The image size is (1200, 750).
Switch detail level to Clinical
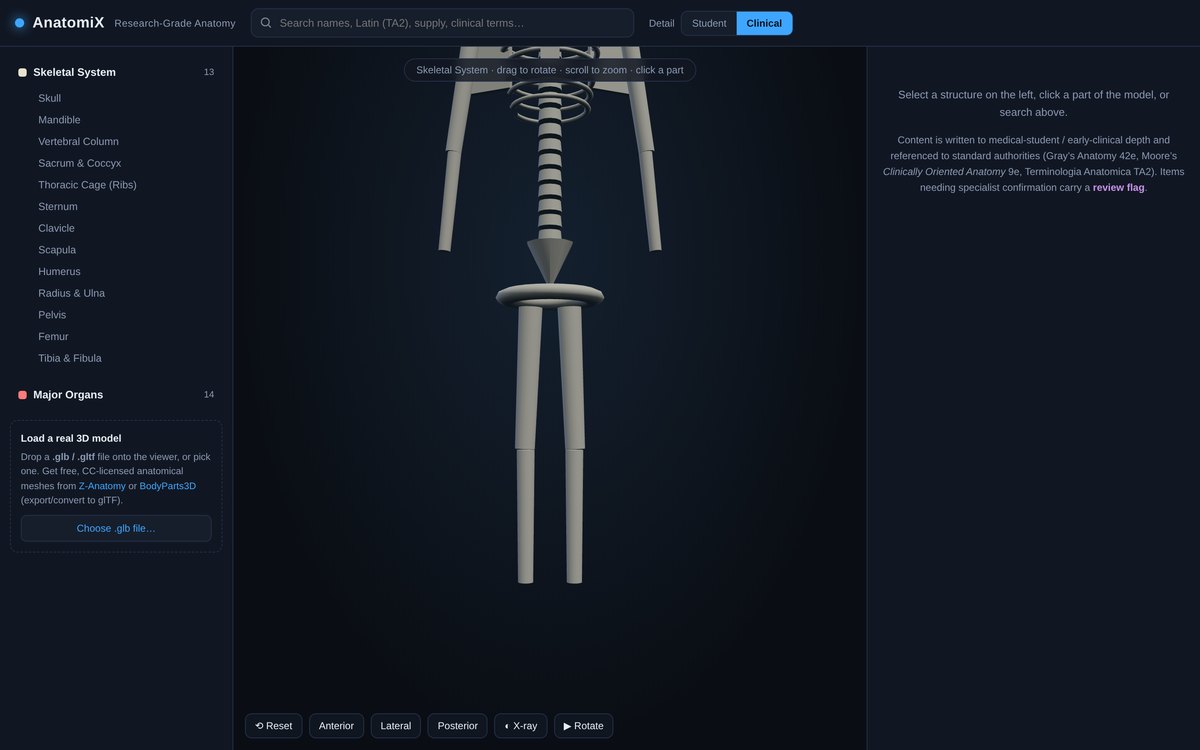[764, 23]
